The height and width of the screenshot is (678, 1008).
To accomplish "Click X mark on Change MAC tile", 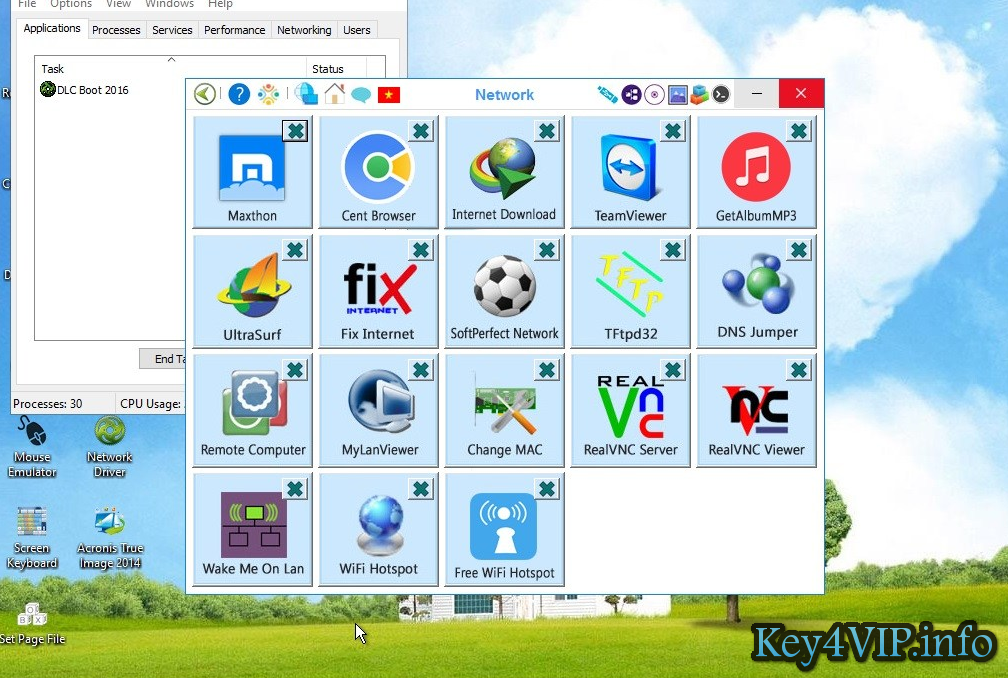I will [547, 370].
